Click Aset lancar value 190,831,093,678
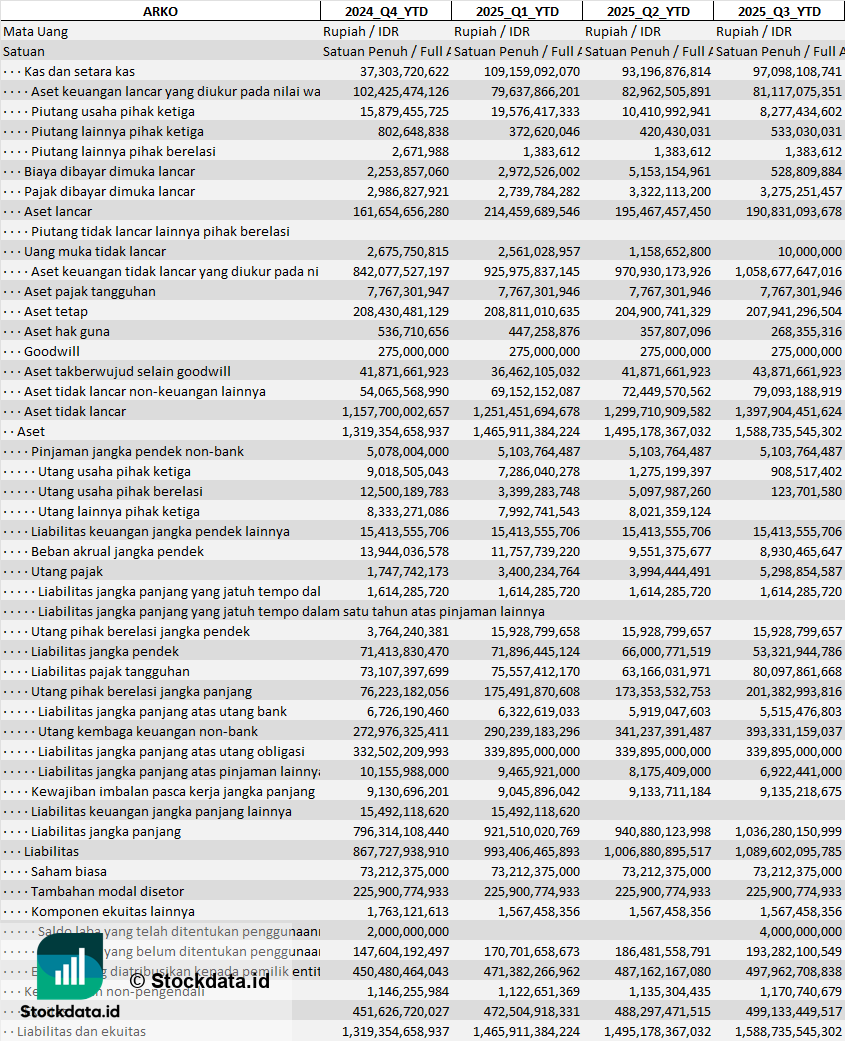The height and width of the screenshot is (1041, 845). [793, 212]
